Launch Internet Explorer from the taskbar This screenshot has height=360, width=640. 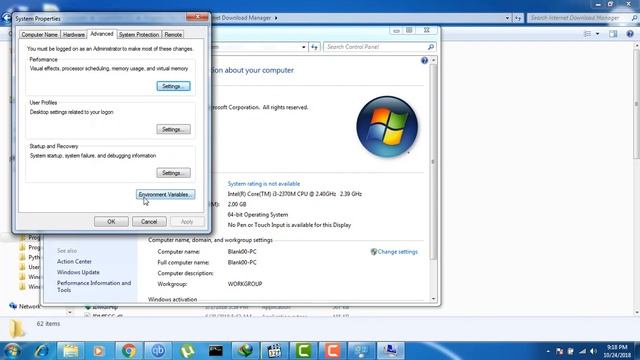tap(41, 351)
